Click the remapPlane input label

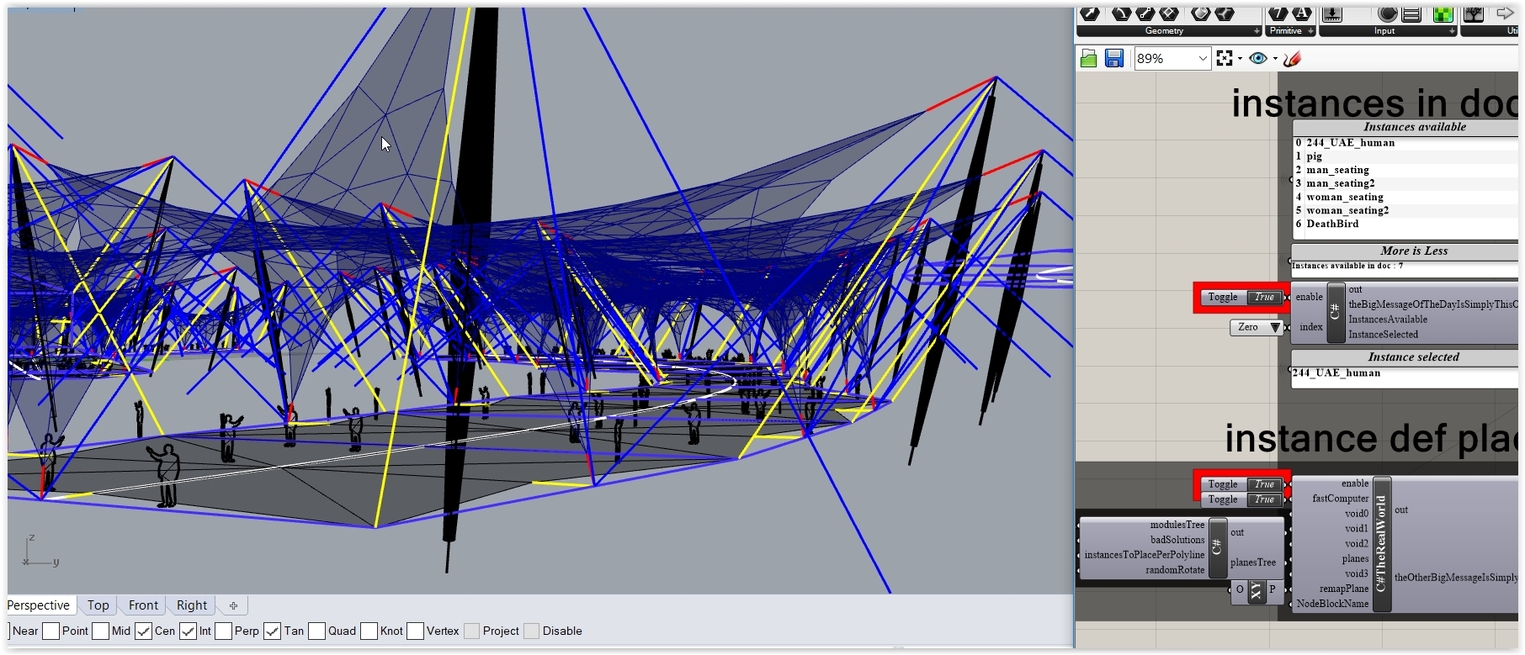point(1343,589)
